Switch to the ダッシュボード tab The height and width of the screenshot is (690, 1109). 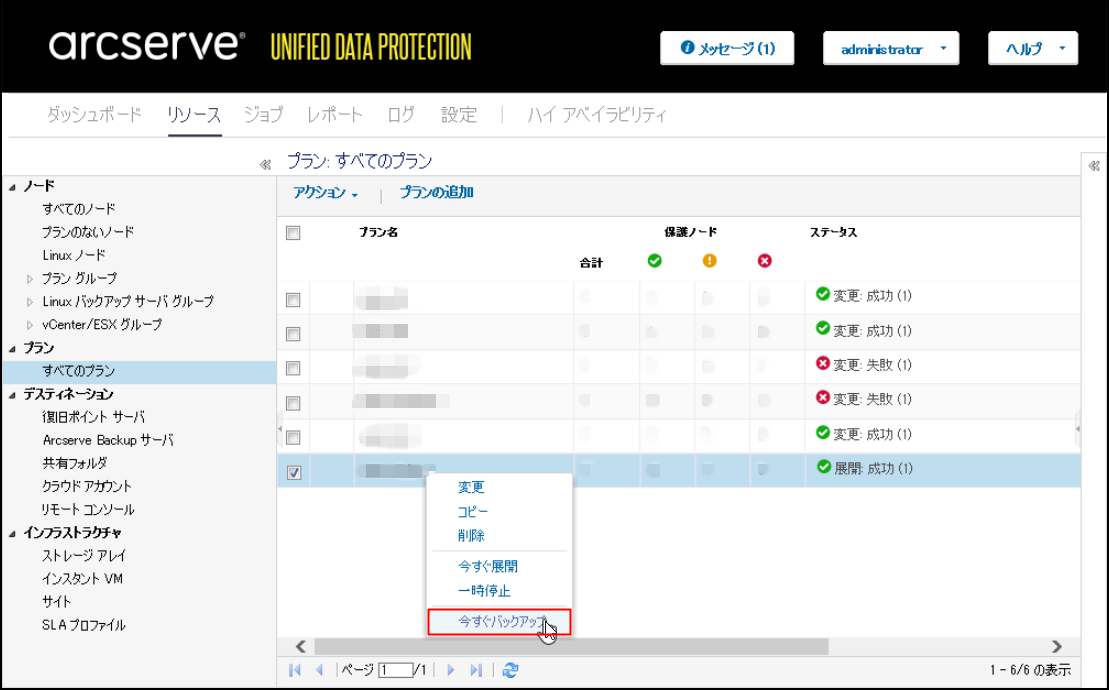(94, 114)
